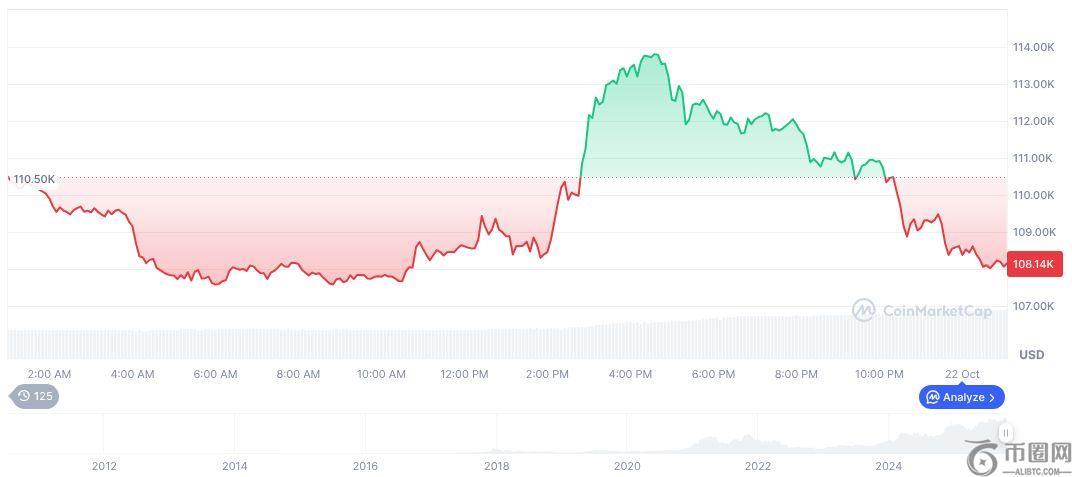
Task: Click the CoinMarketCap watermark logo icon
Action: 863,311
